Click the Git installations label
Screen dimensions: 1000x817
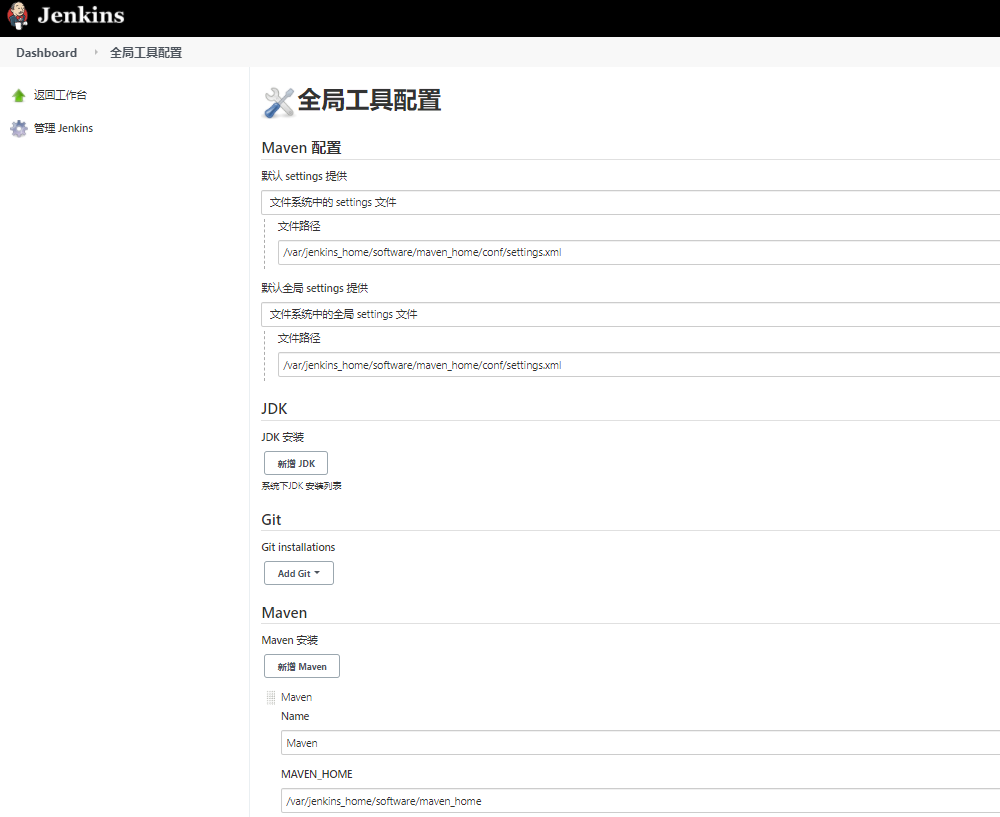point(298,547)
